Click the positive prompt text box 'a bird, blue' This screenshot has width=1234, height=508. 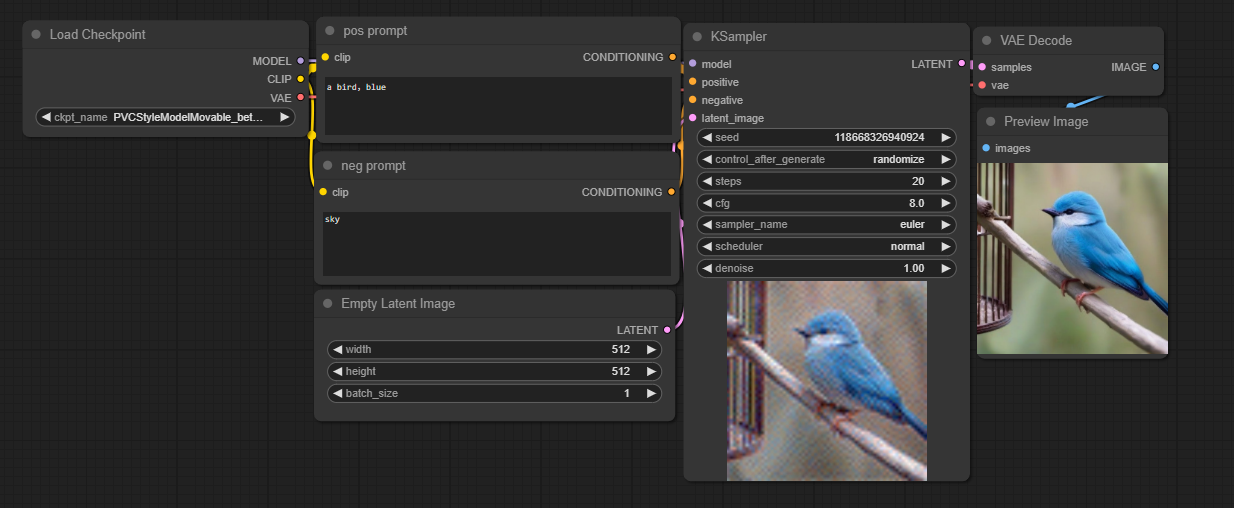click(498, 106)
